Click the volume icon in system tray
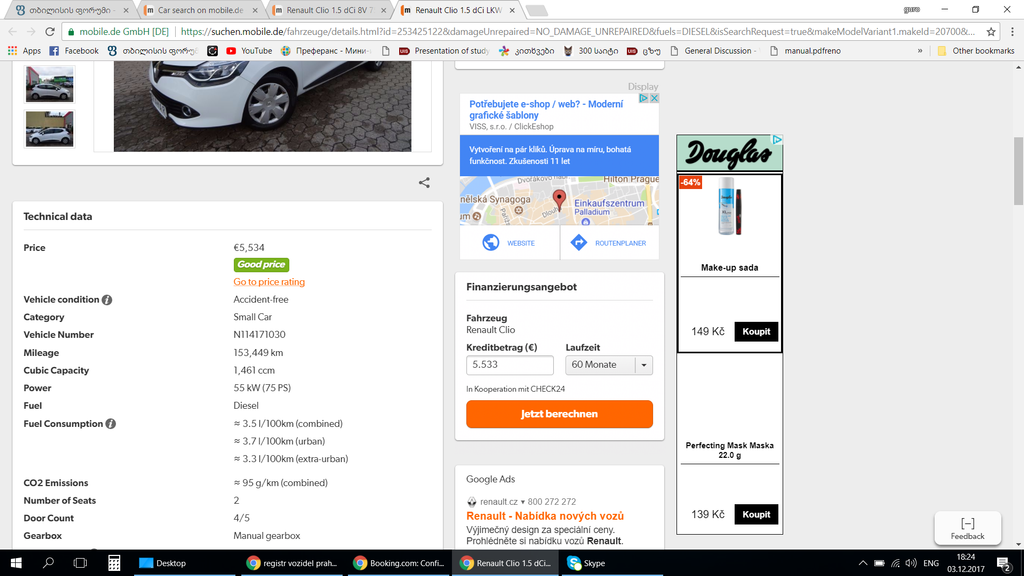This screenshot has width=1024, height=576. pyautogui.click(x=911, y=563)
